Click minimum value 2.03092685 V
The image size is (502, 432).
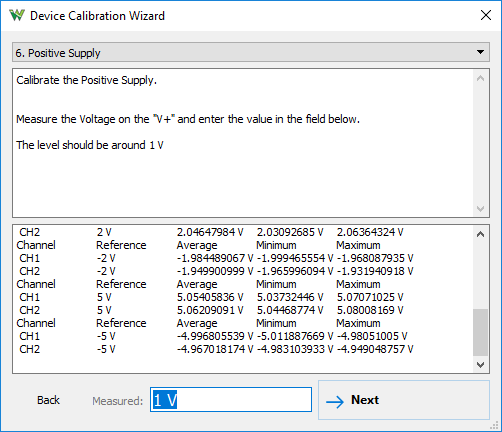[290, 232]
